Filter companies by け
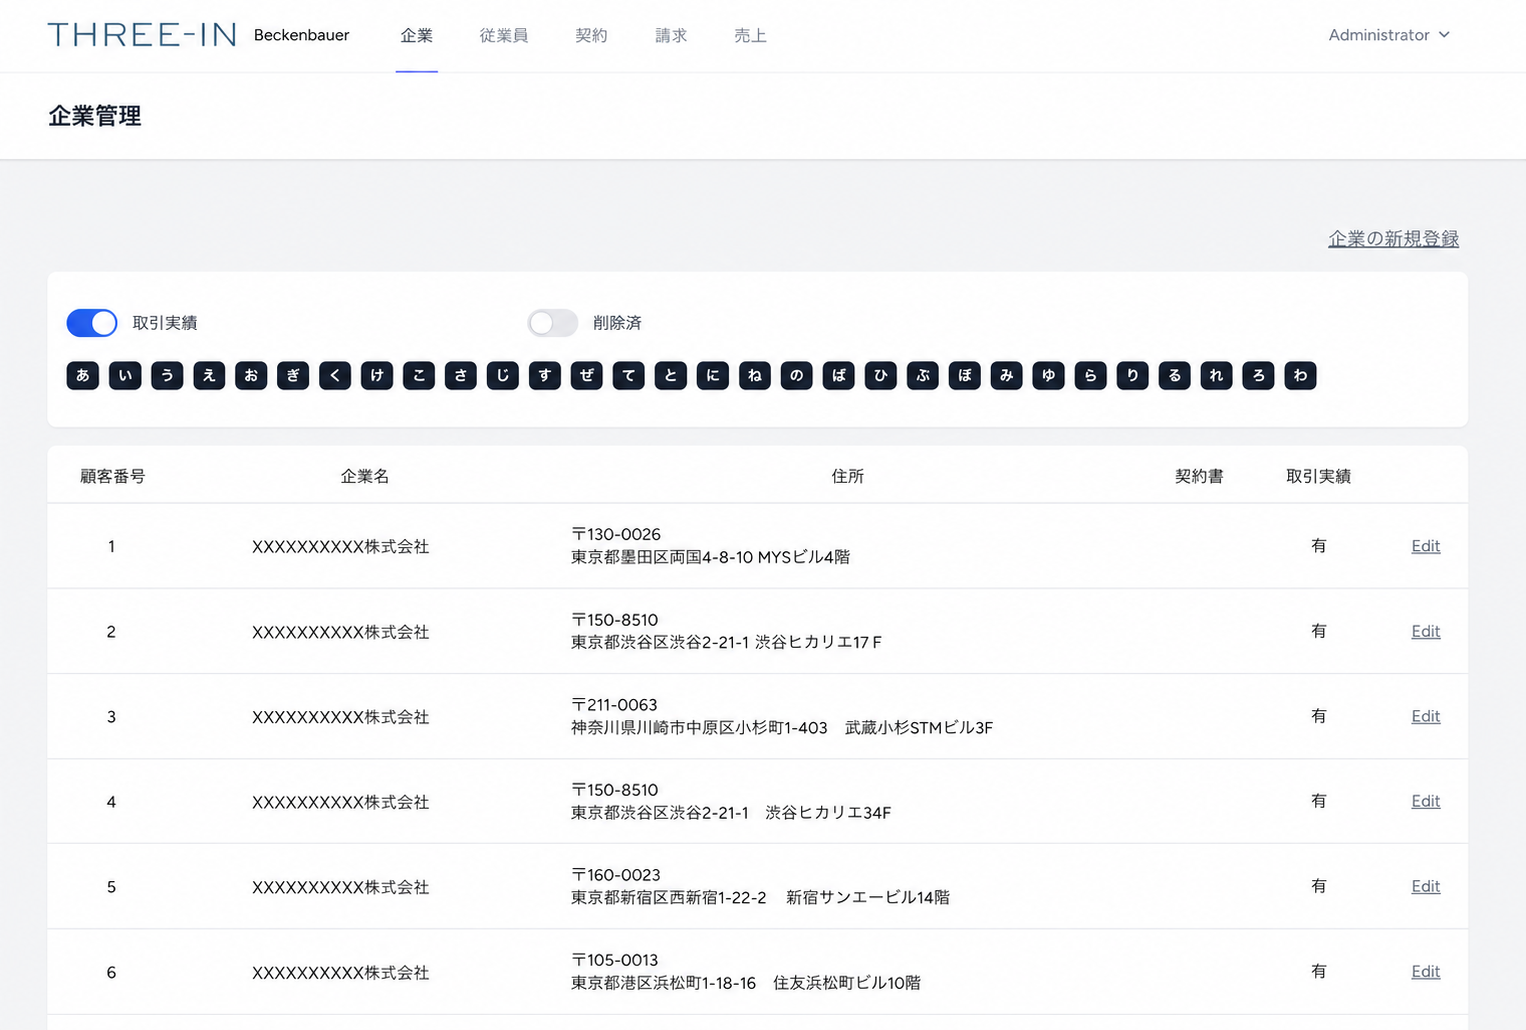 pyautogui.click(x=377, y=376)
